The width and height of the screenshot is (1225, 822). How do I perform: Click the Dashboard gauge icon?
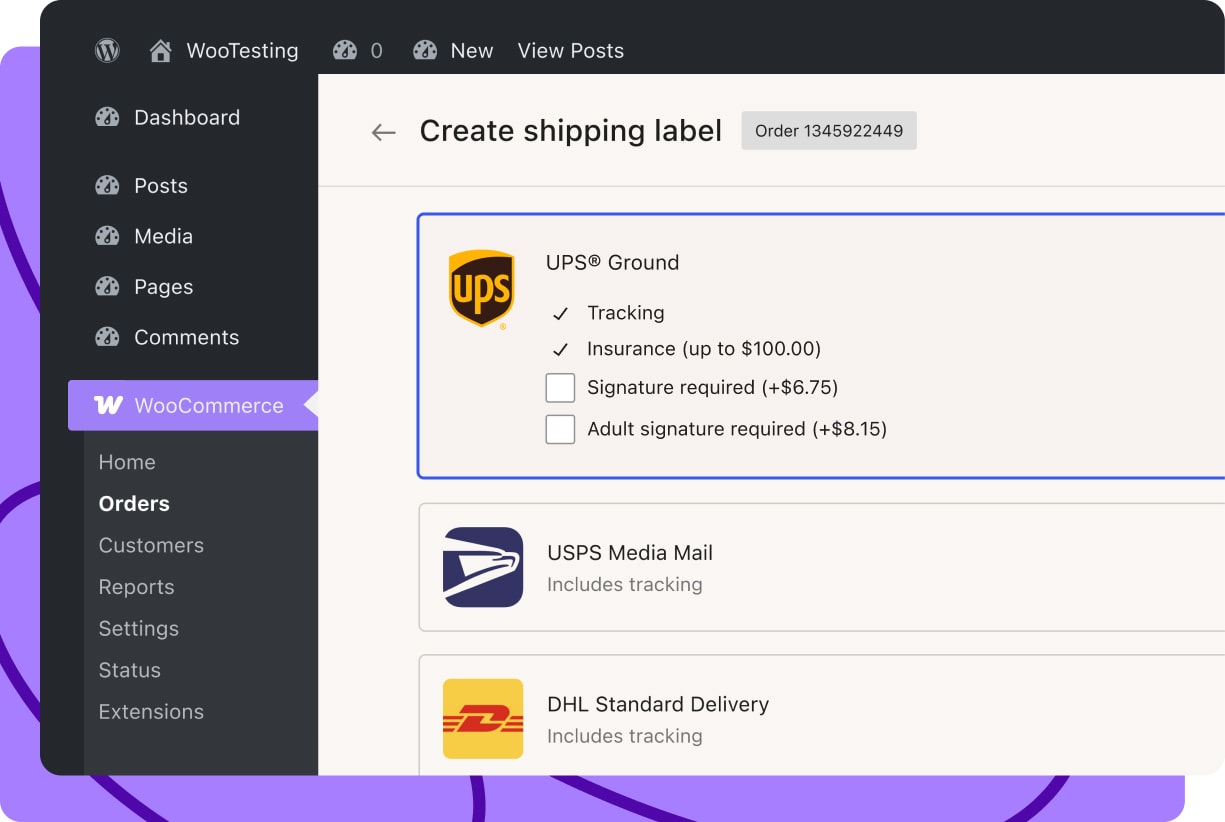coord(107,117)
